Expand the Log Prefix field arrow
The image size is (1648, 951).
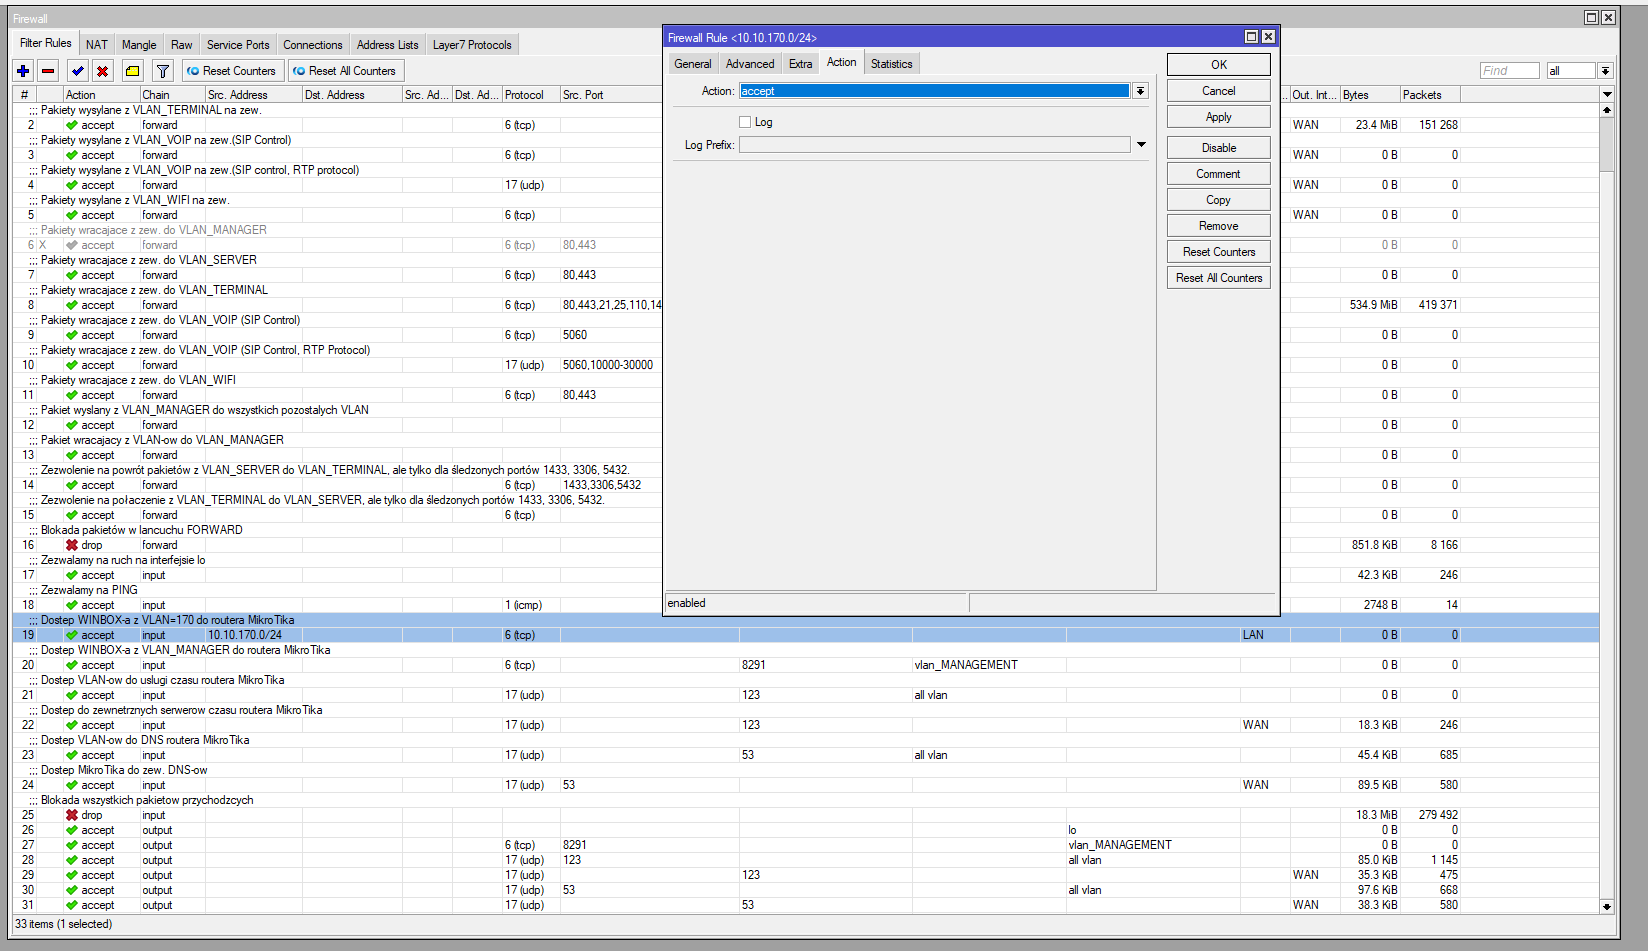tap(1141, 145)
